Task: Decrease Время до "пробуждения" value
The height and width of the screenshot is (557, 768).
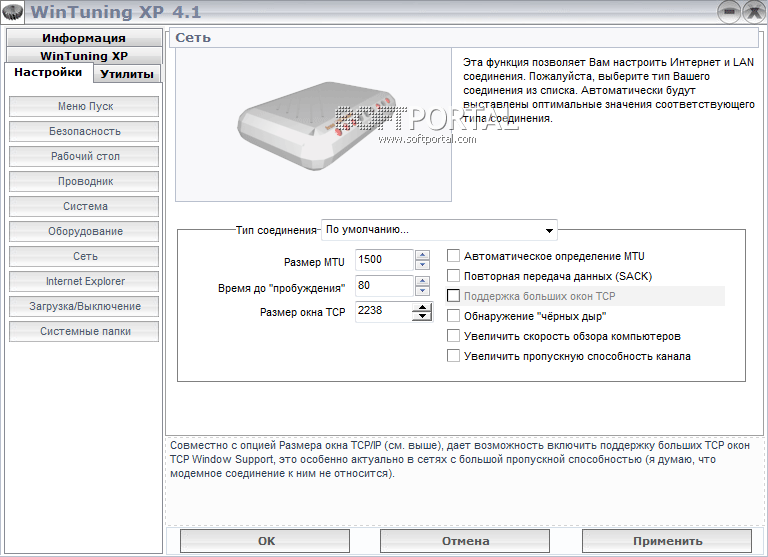Action: tap(422, 291)
